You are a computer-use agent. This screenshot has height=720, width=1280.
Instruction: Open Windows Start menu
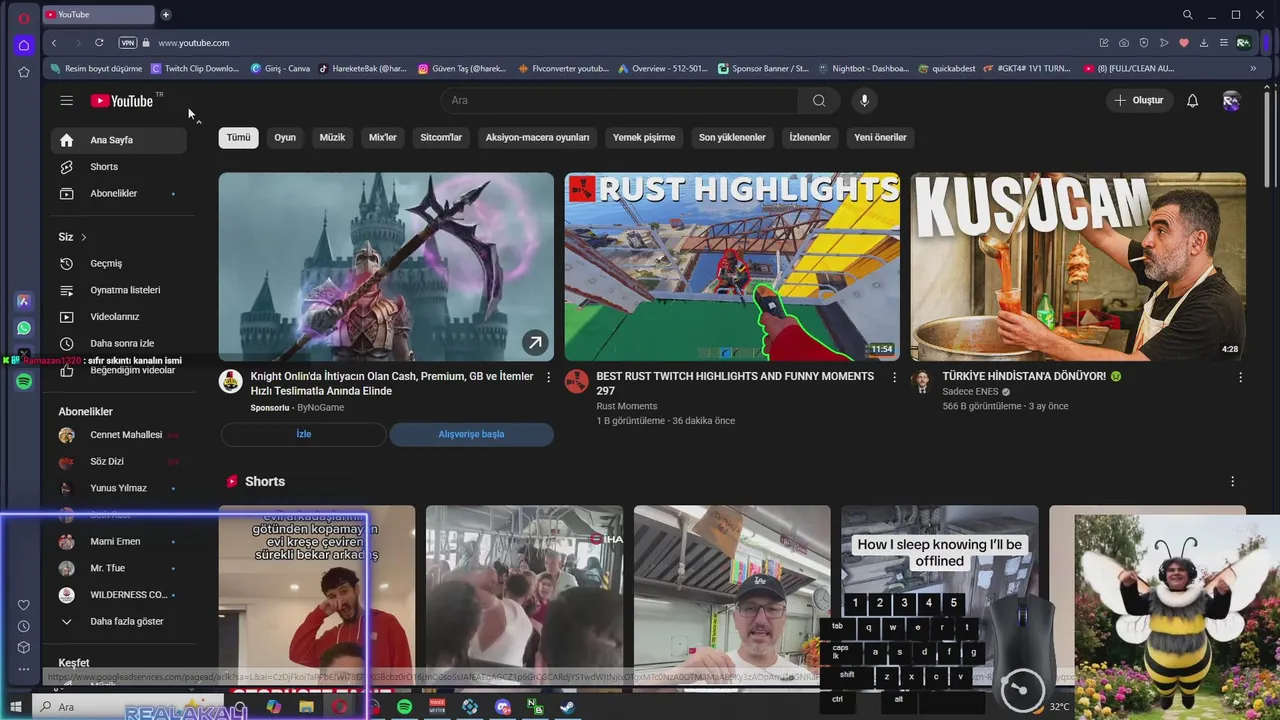click(16, 707)
